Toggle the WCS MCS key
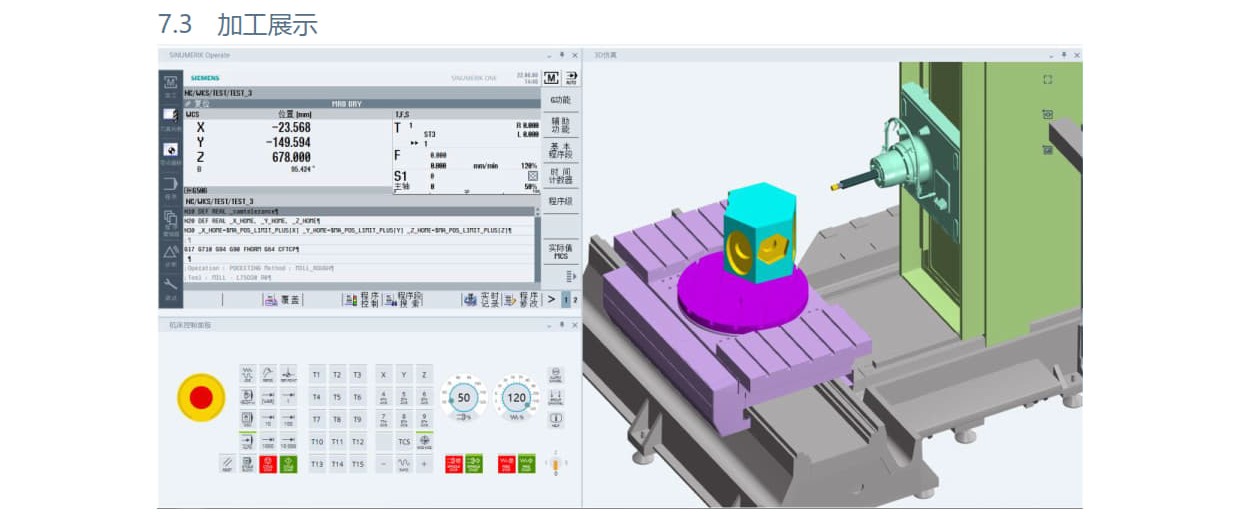Viewport: 1240px width, 525px height. [x=424, y=441]
